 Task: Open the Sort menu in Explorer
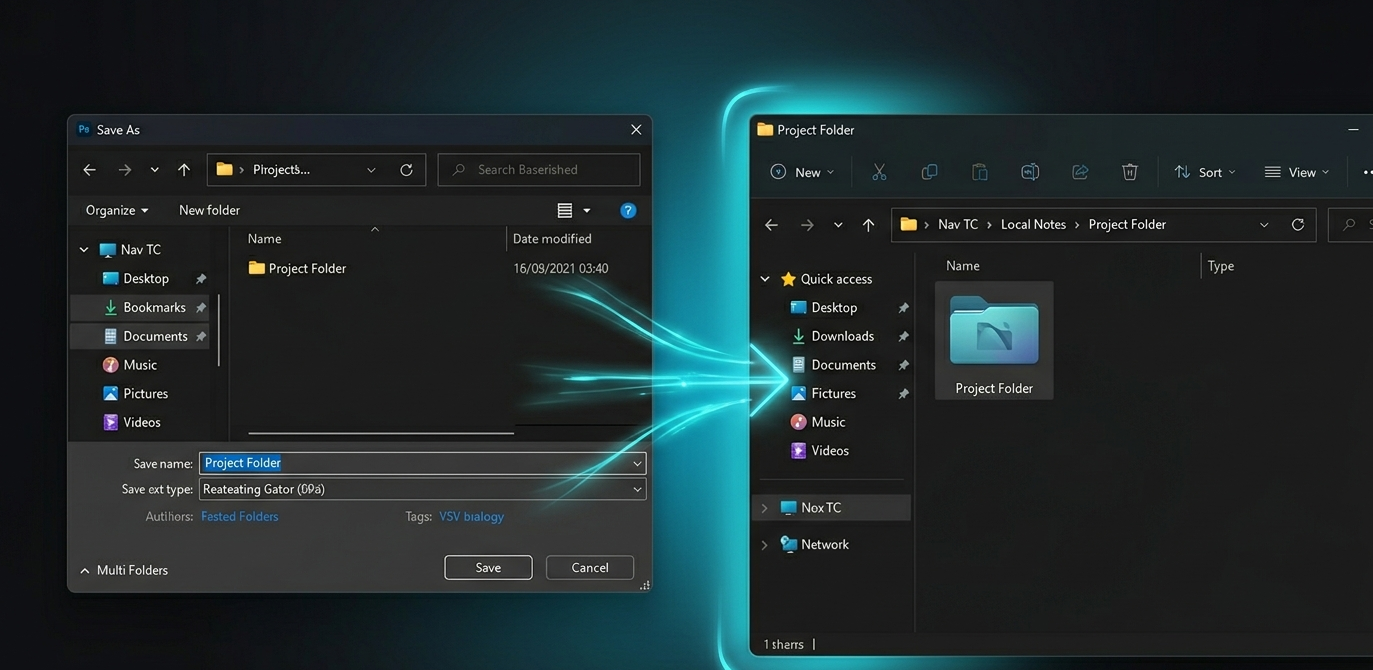point(1204,172)
